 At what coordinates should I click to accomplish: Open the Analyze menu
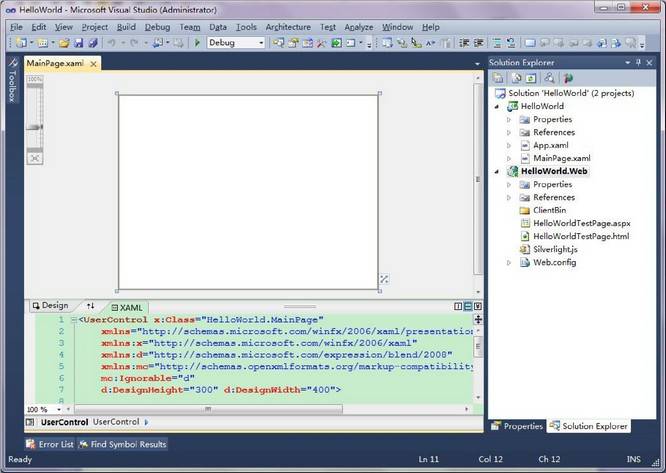tap(359, 27)
